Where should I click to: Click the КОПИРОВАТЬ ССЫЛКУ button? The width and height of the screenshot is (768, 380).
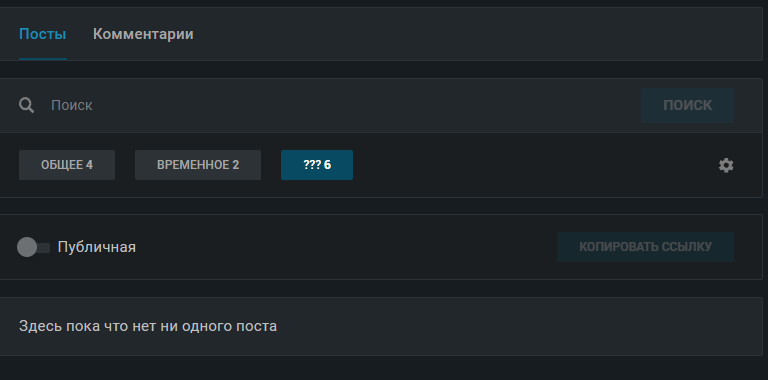(645, 247)
